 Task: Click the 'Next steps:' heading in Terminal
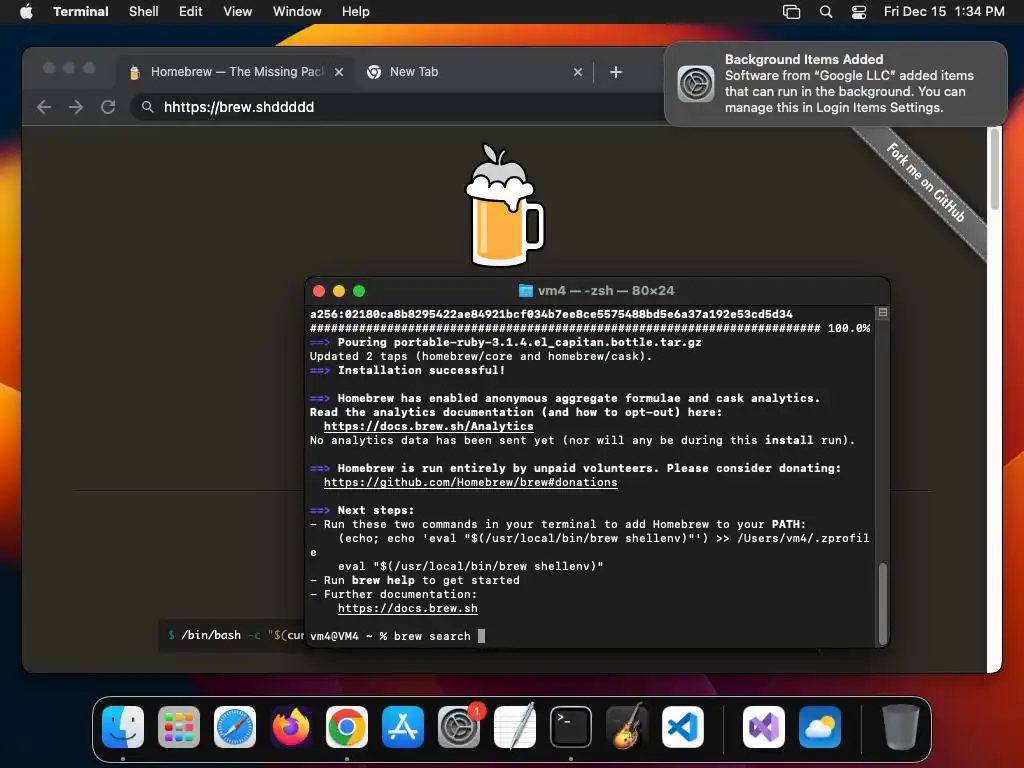click(x=362, y=511)
